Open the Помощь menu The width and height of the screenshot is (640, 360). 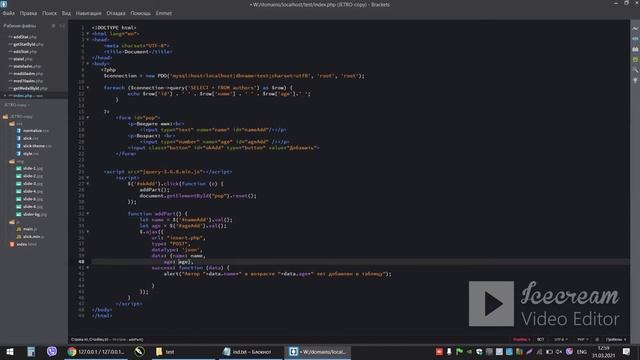(140, 13)
